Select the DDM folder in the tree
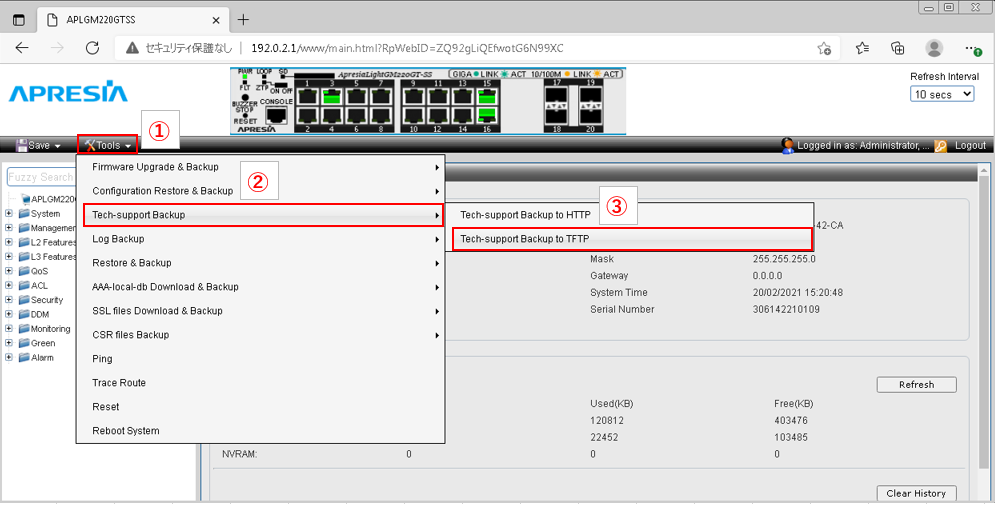Screen dimensions: 1004x510 point(34,315)
